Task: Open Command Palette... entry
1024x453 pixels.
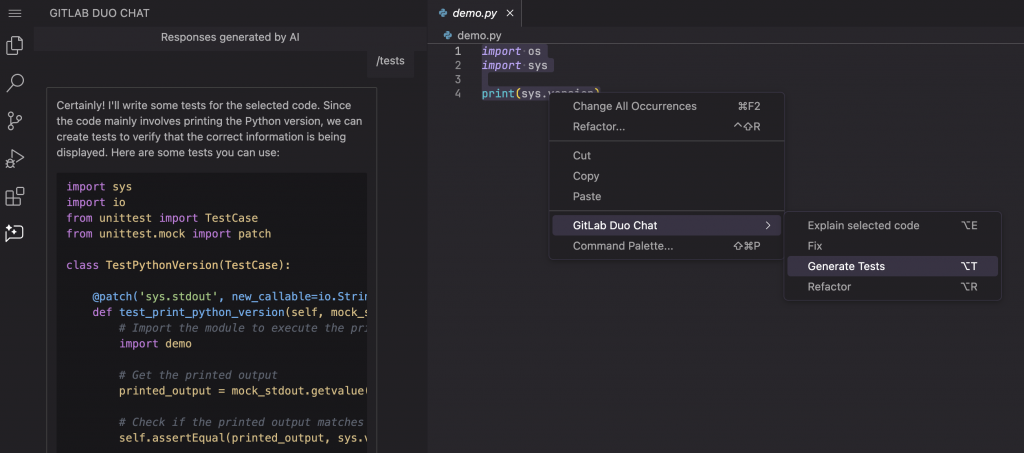Action: tap(622, 246)
